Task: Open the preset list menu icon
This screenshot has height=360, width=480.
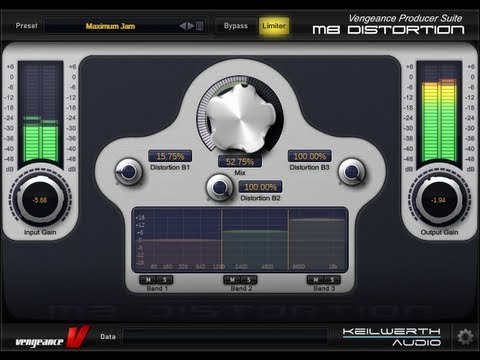Action: (x=199, y=26)
